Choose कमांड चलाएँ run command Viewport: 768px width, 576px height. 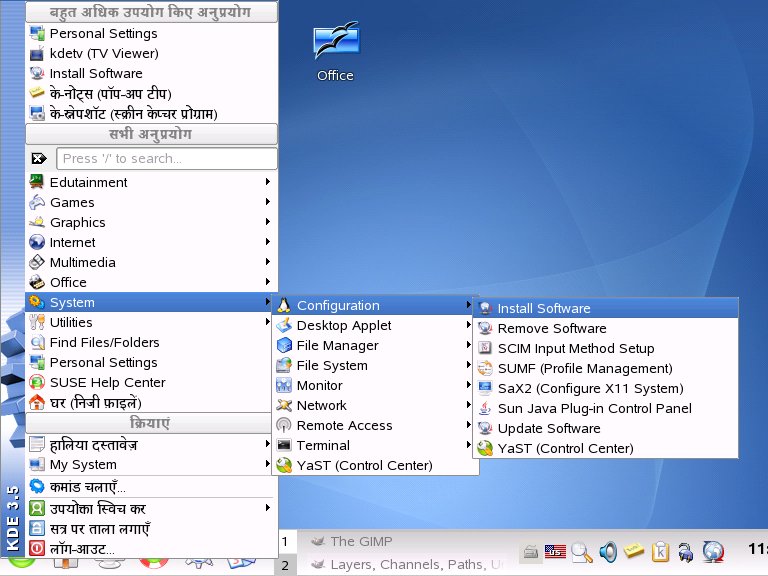tap(151, 487)
